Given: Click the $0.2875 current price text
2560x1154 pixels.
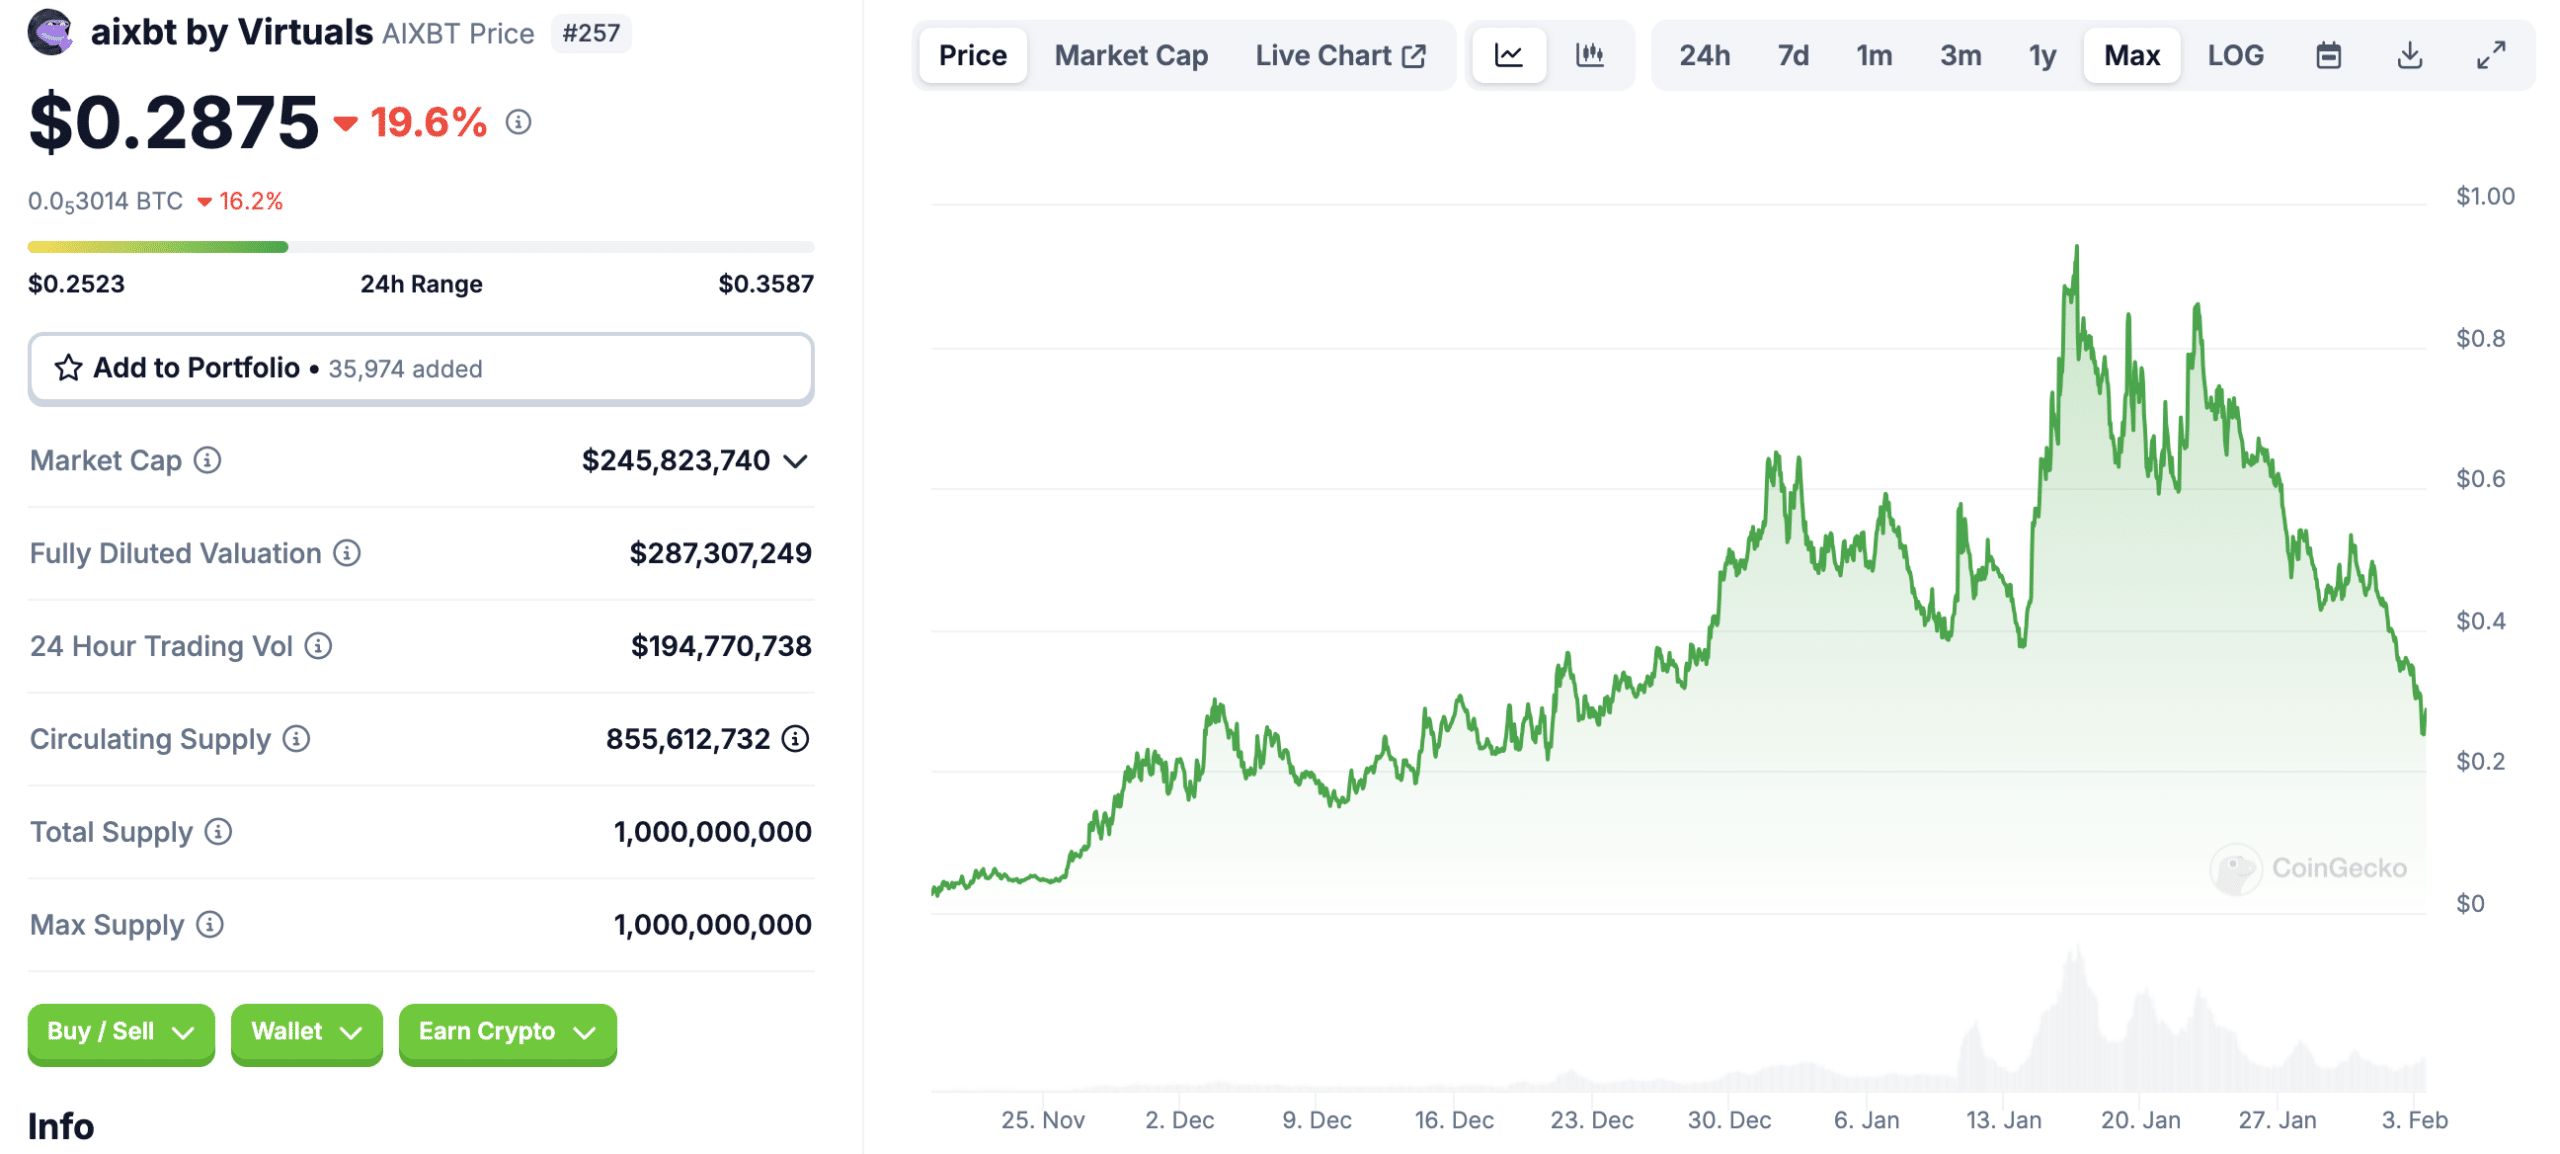Looking at the screenshot, I should point(173,123).
